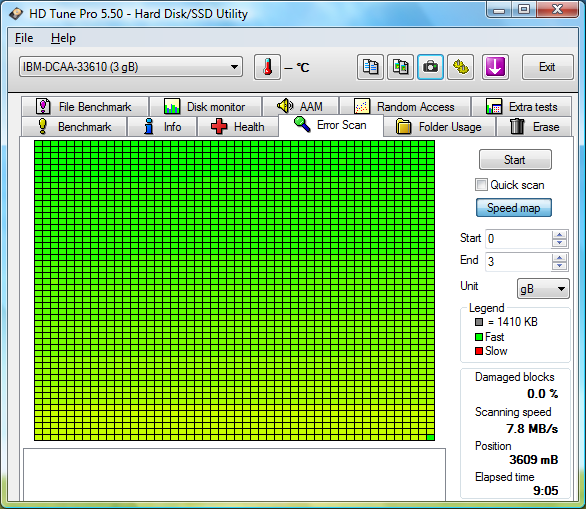Click the 7.8 MB/s scanning speed value
Image resolution: width=586 pixels, height=509 pixels.
point(532,429)
